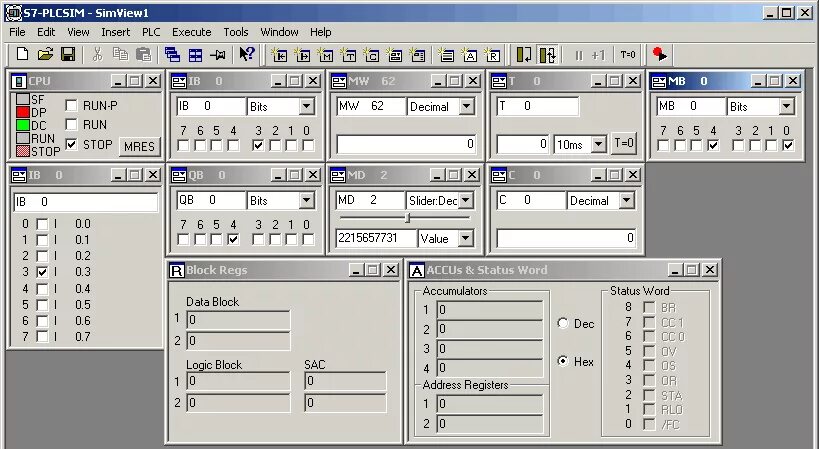The width and height of the screenshot is (819, 449).
Task: Insert a Generic variable view
Action: [394, 55]
